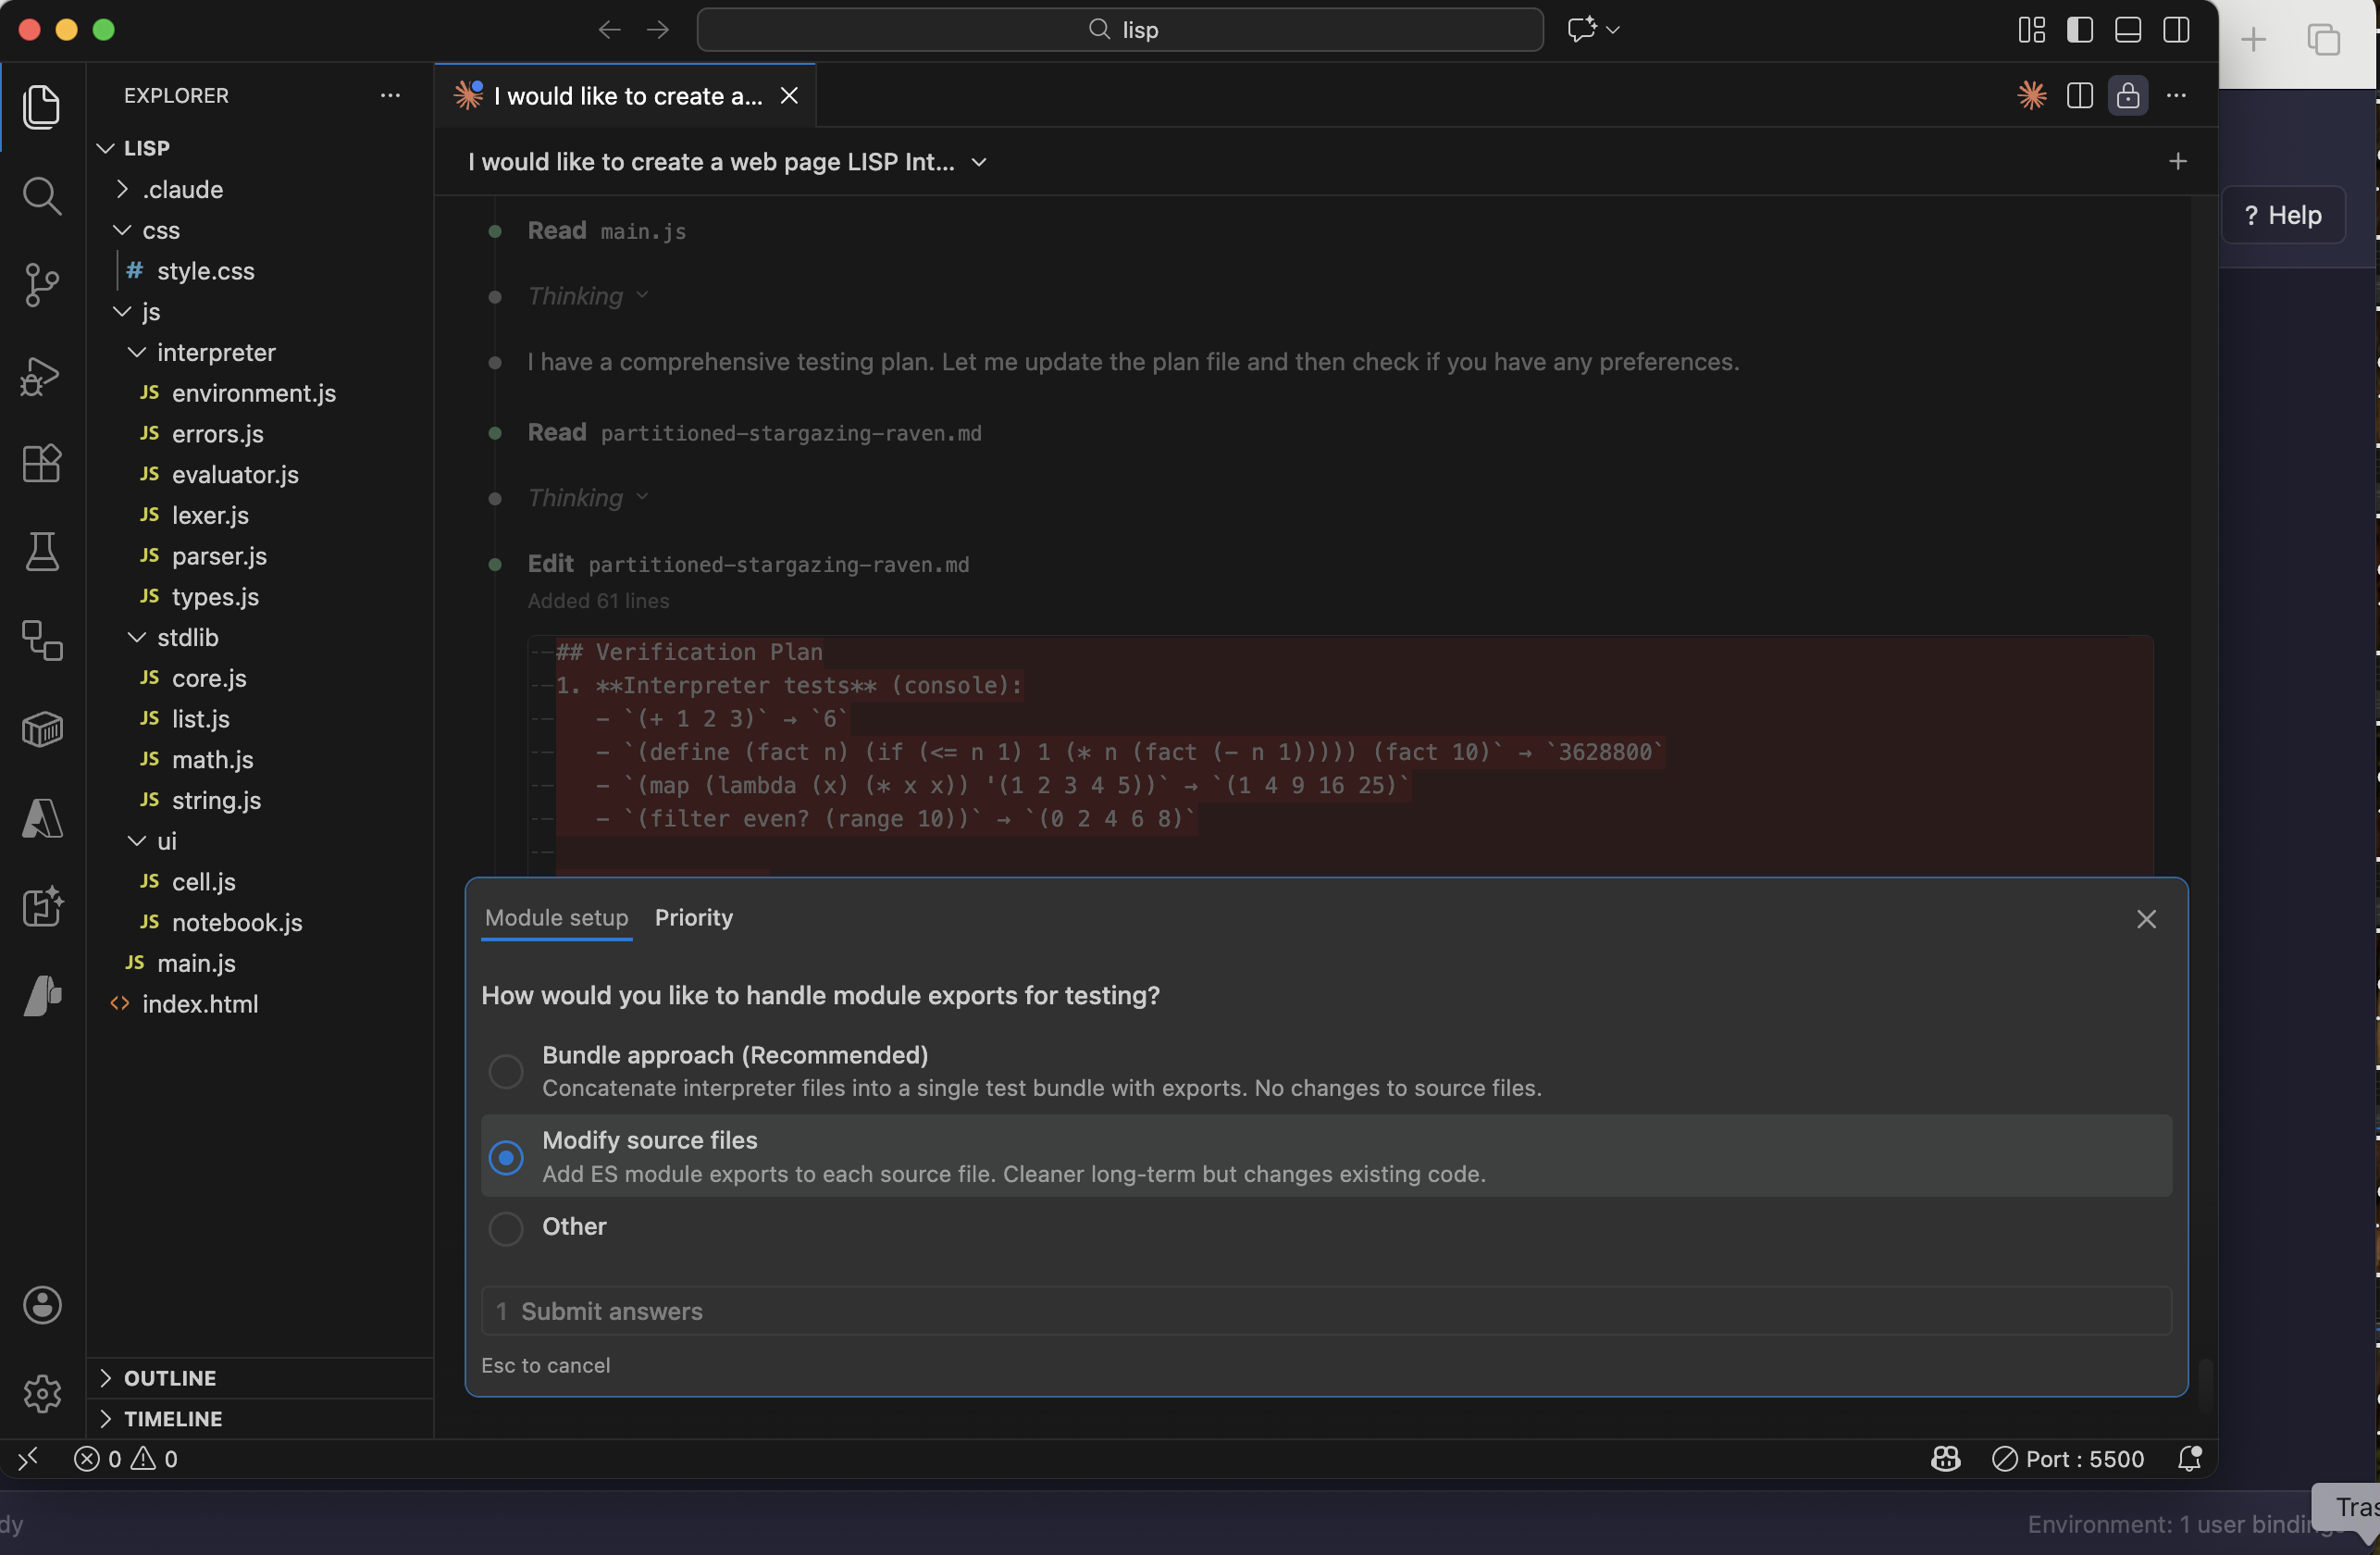Open the Source Control panel

point(42,285)
